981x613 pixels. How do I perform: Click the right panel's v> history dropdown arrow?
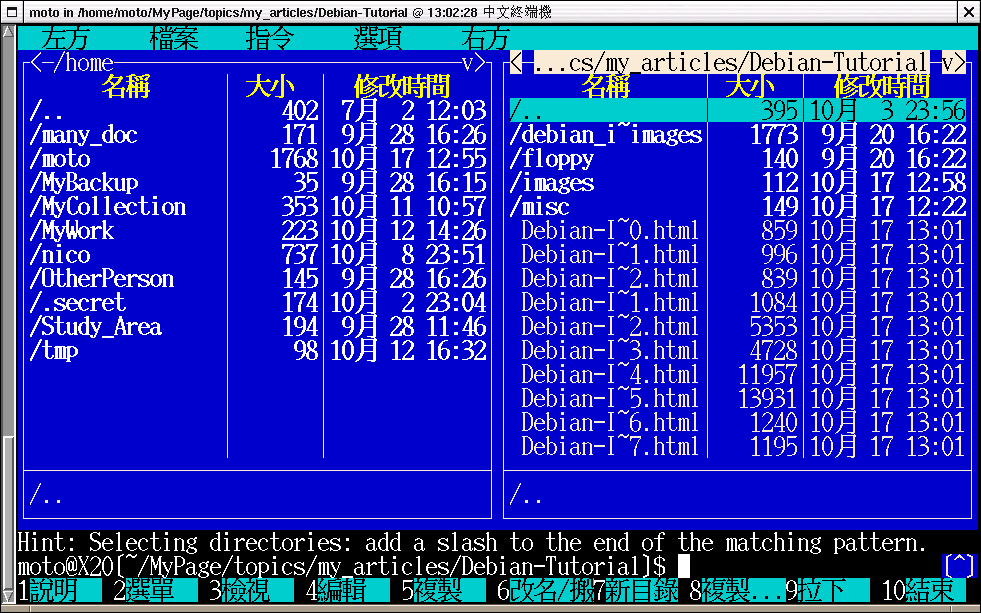tap(953, 63)
